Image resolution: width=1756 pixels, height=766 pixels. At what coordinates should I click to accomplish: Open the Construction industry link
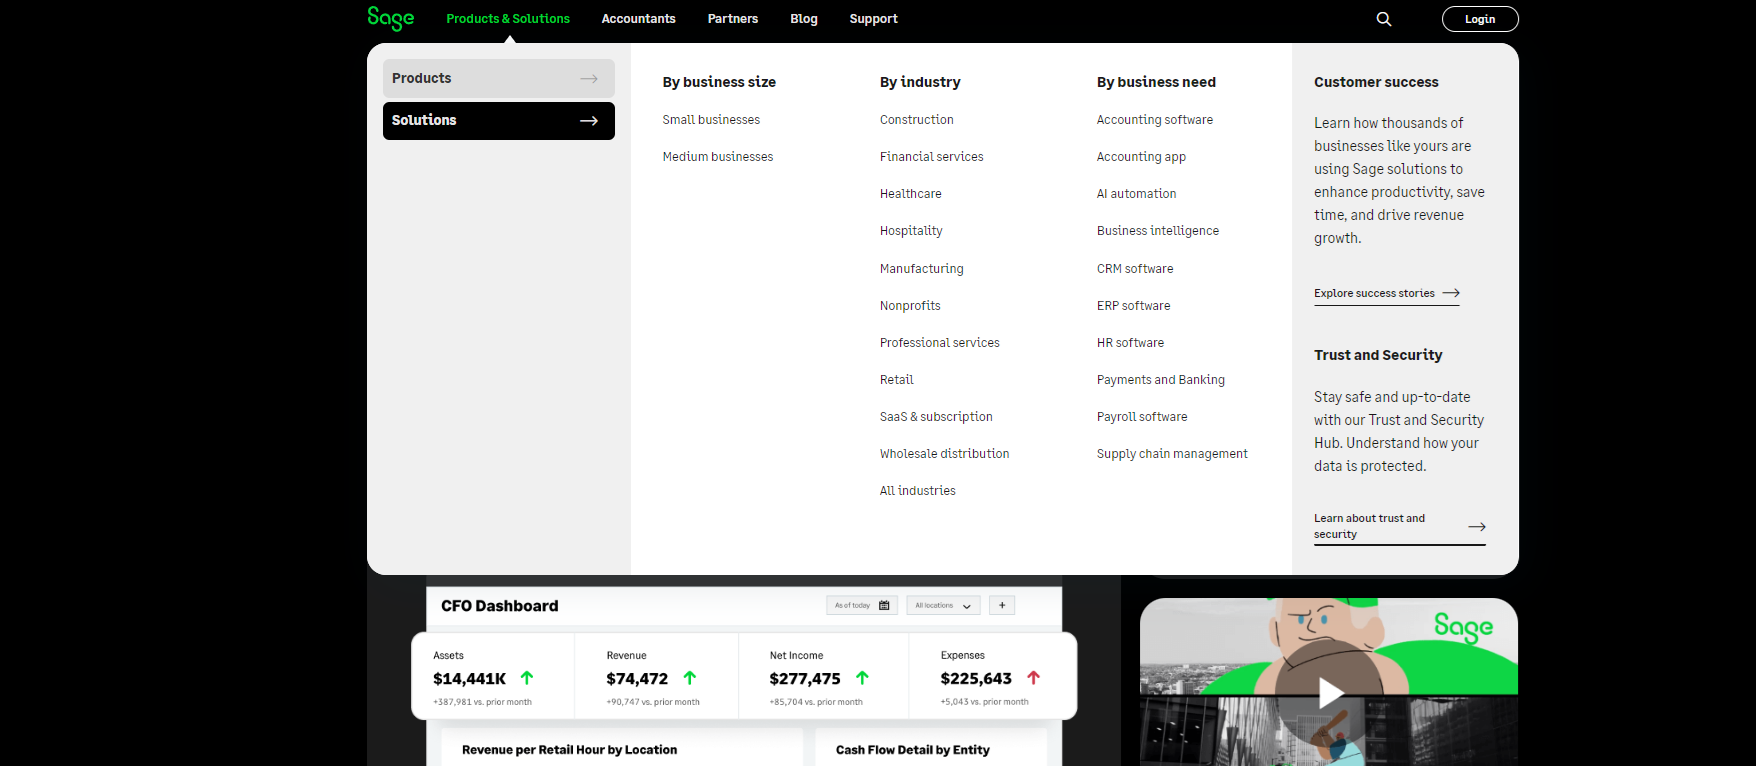[917, 120]
